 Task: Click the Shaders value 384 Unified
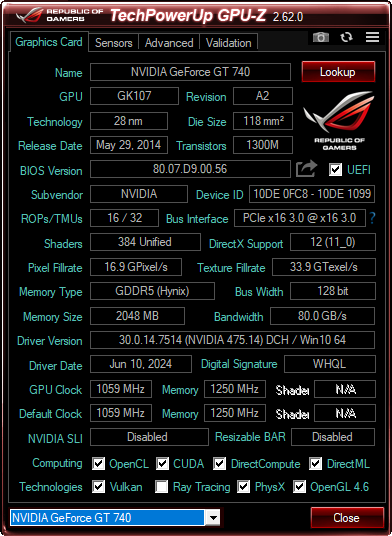pos(145,242)
